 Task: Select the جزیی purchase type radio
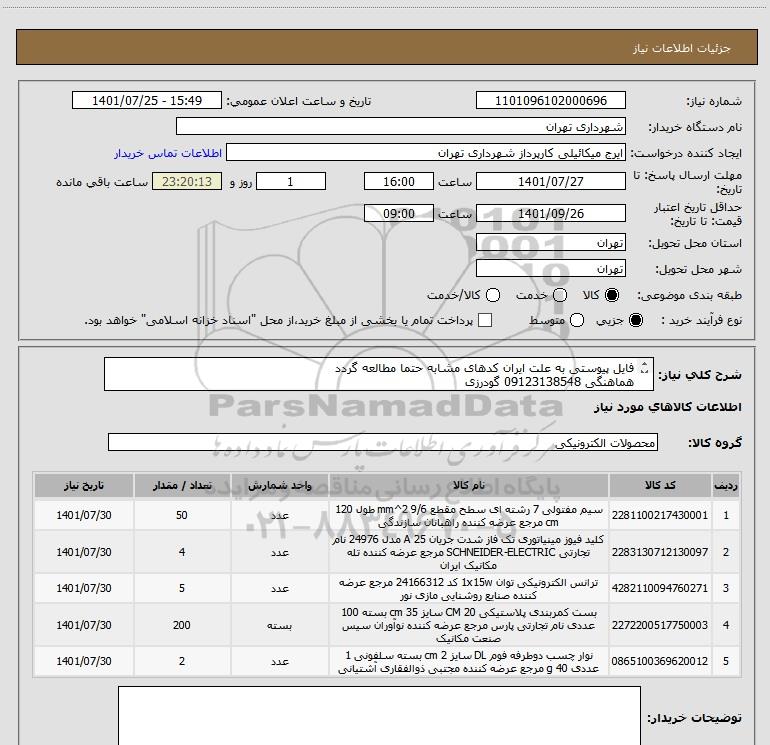click(x=635, y=320)
